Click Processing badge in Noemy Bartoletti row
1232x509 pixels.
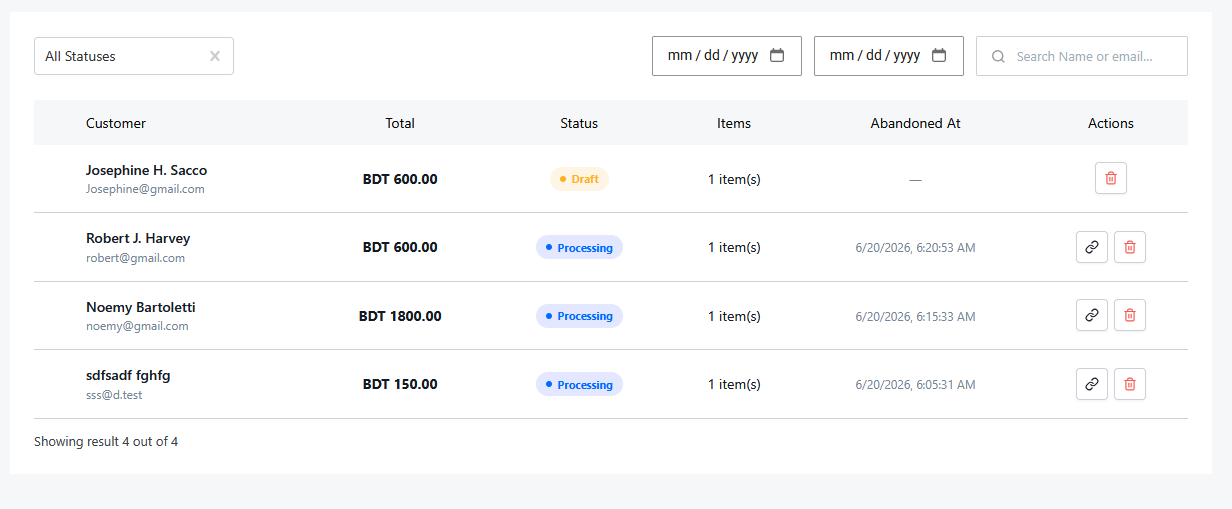coord(579,316)
